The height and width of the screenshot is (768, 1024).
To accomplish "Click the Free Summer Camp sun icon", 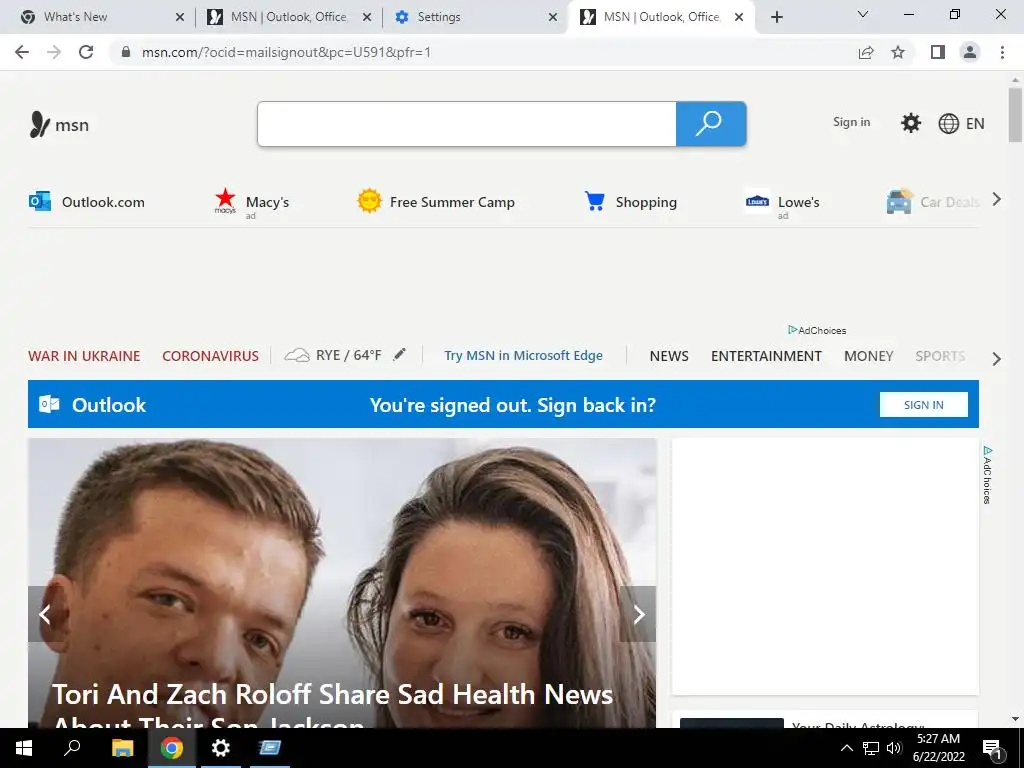I will (x=369, y=200).
